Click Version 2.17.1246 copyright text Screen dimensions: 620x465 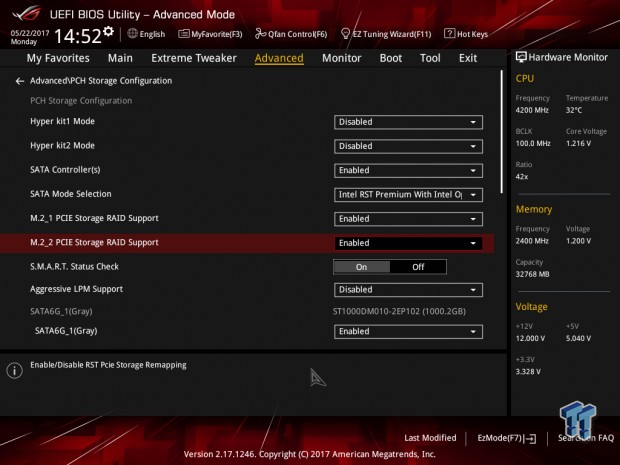[x=310, y=454]
